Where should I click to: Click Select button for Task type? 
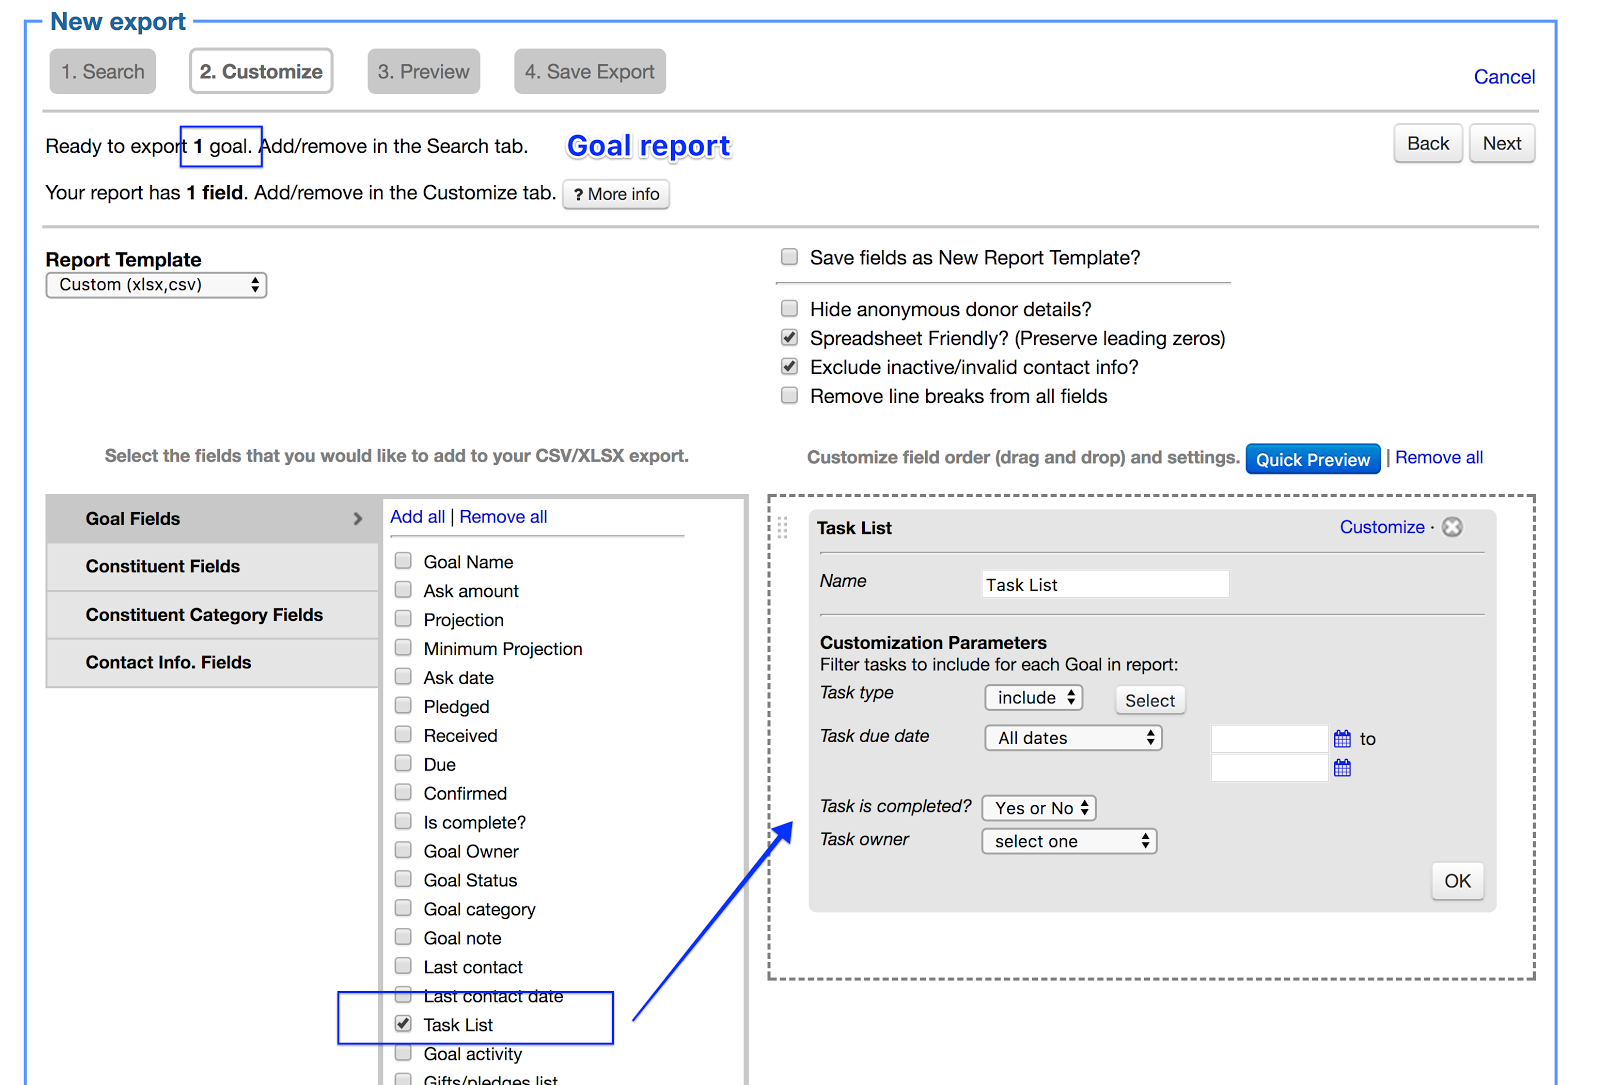(x=1150, y=700)
